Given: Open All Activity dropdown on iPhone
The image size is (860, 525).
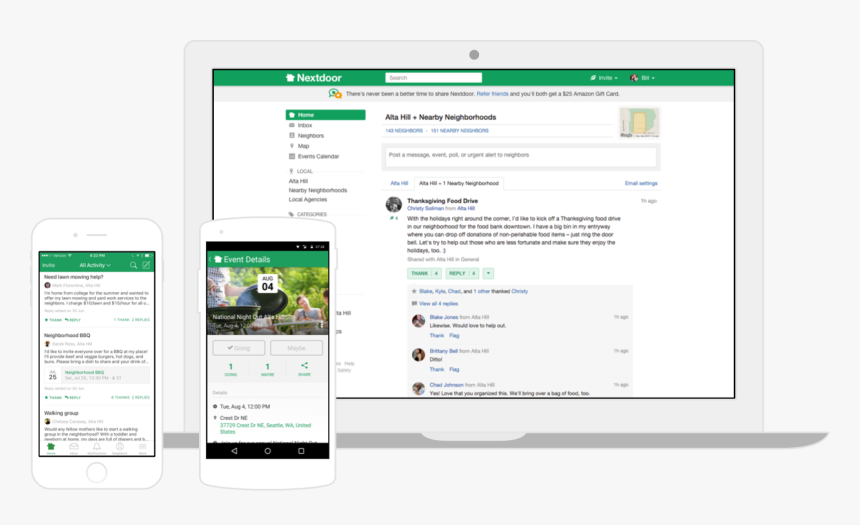Looking at the screenshot, I should point(95,265).
